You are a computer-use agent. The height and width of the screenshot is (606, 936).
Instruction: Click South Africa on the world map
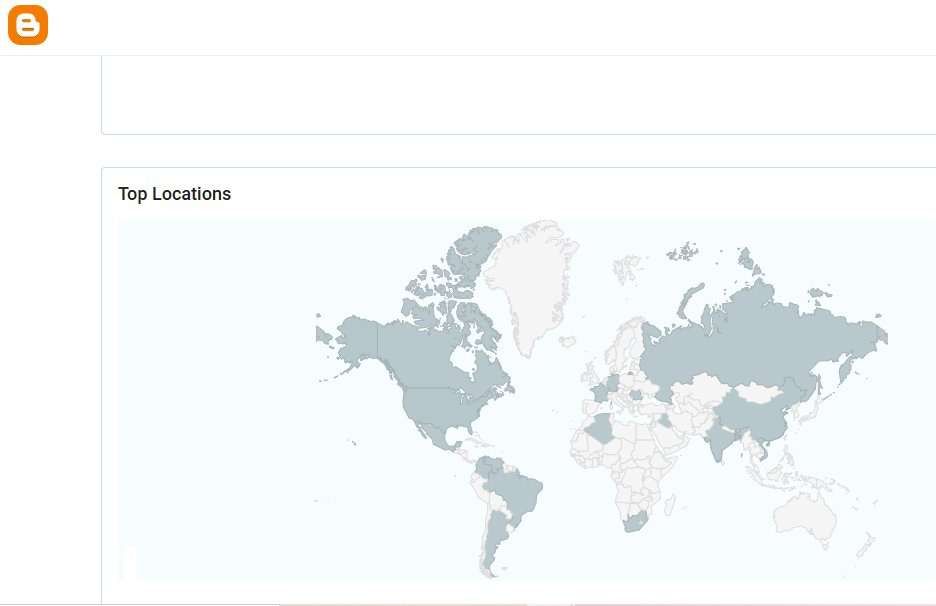[x=635, y=522]
